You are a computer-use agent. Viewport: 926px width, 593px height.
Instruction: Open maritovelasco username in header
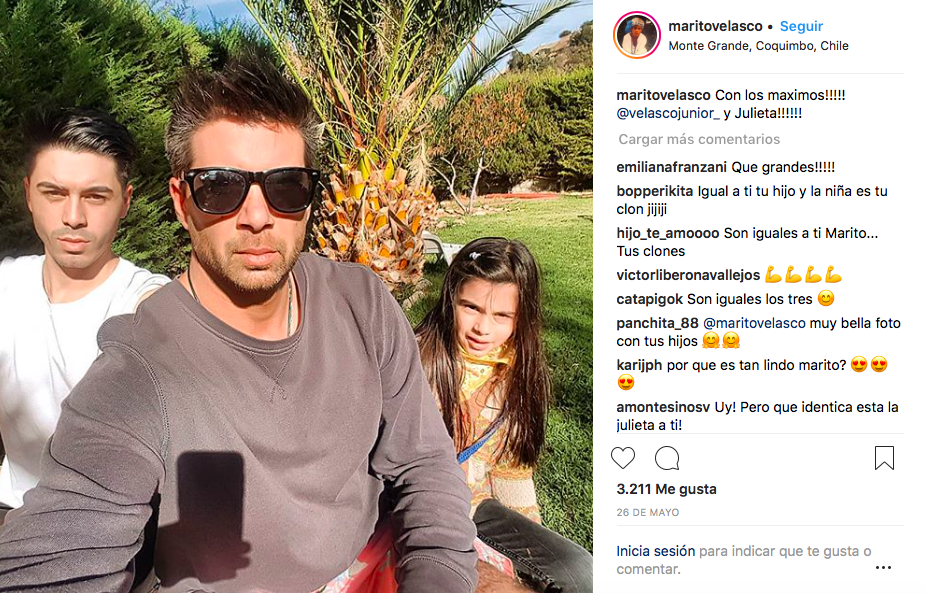pyautogui.click(x=715, y=26)
